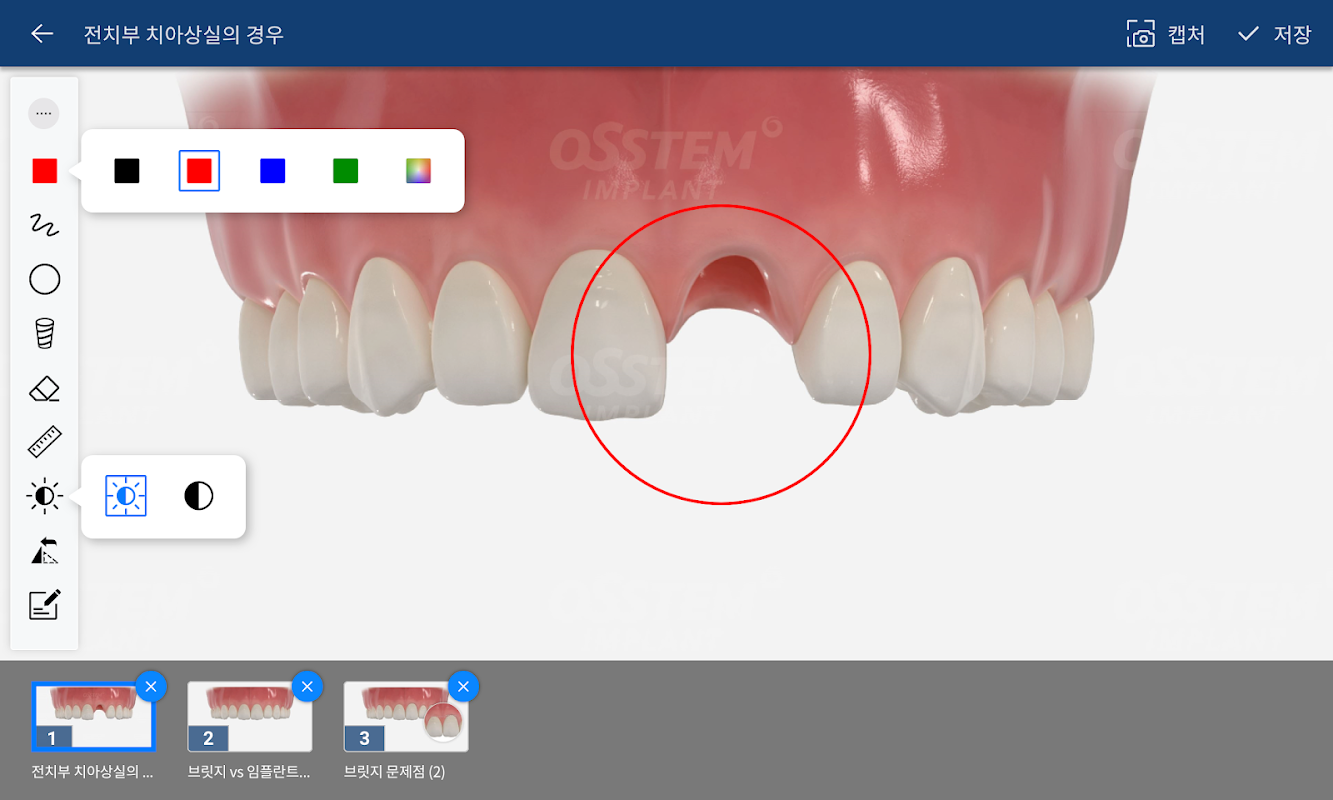This screenshot has height=800, width=1333.
Task: Select the eraser tool
Action: pyautogui.click(x=44, y=388)
